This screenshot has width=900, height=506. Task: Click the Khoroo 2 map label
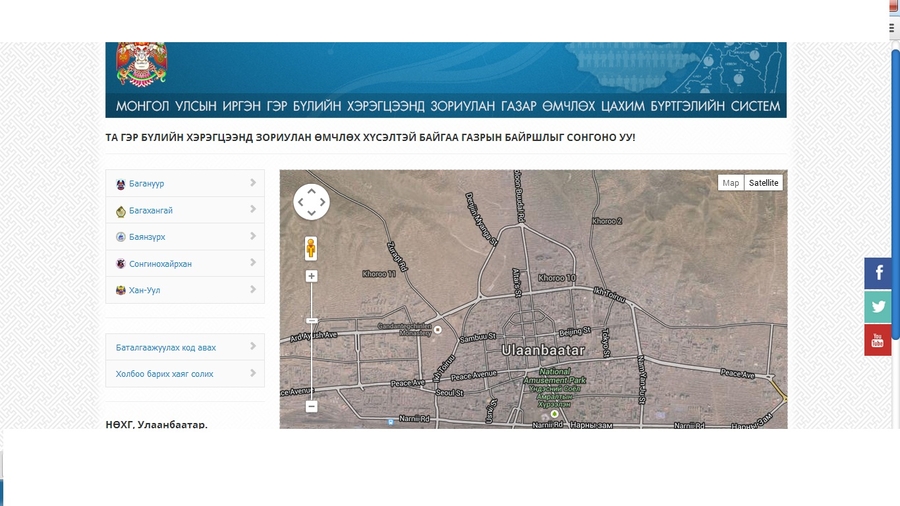coord(607,221)
